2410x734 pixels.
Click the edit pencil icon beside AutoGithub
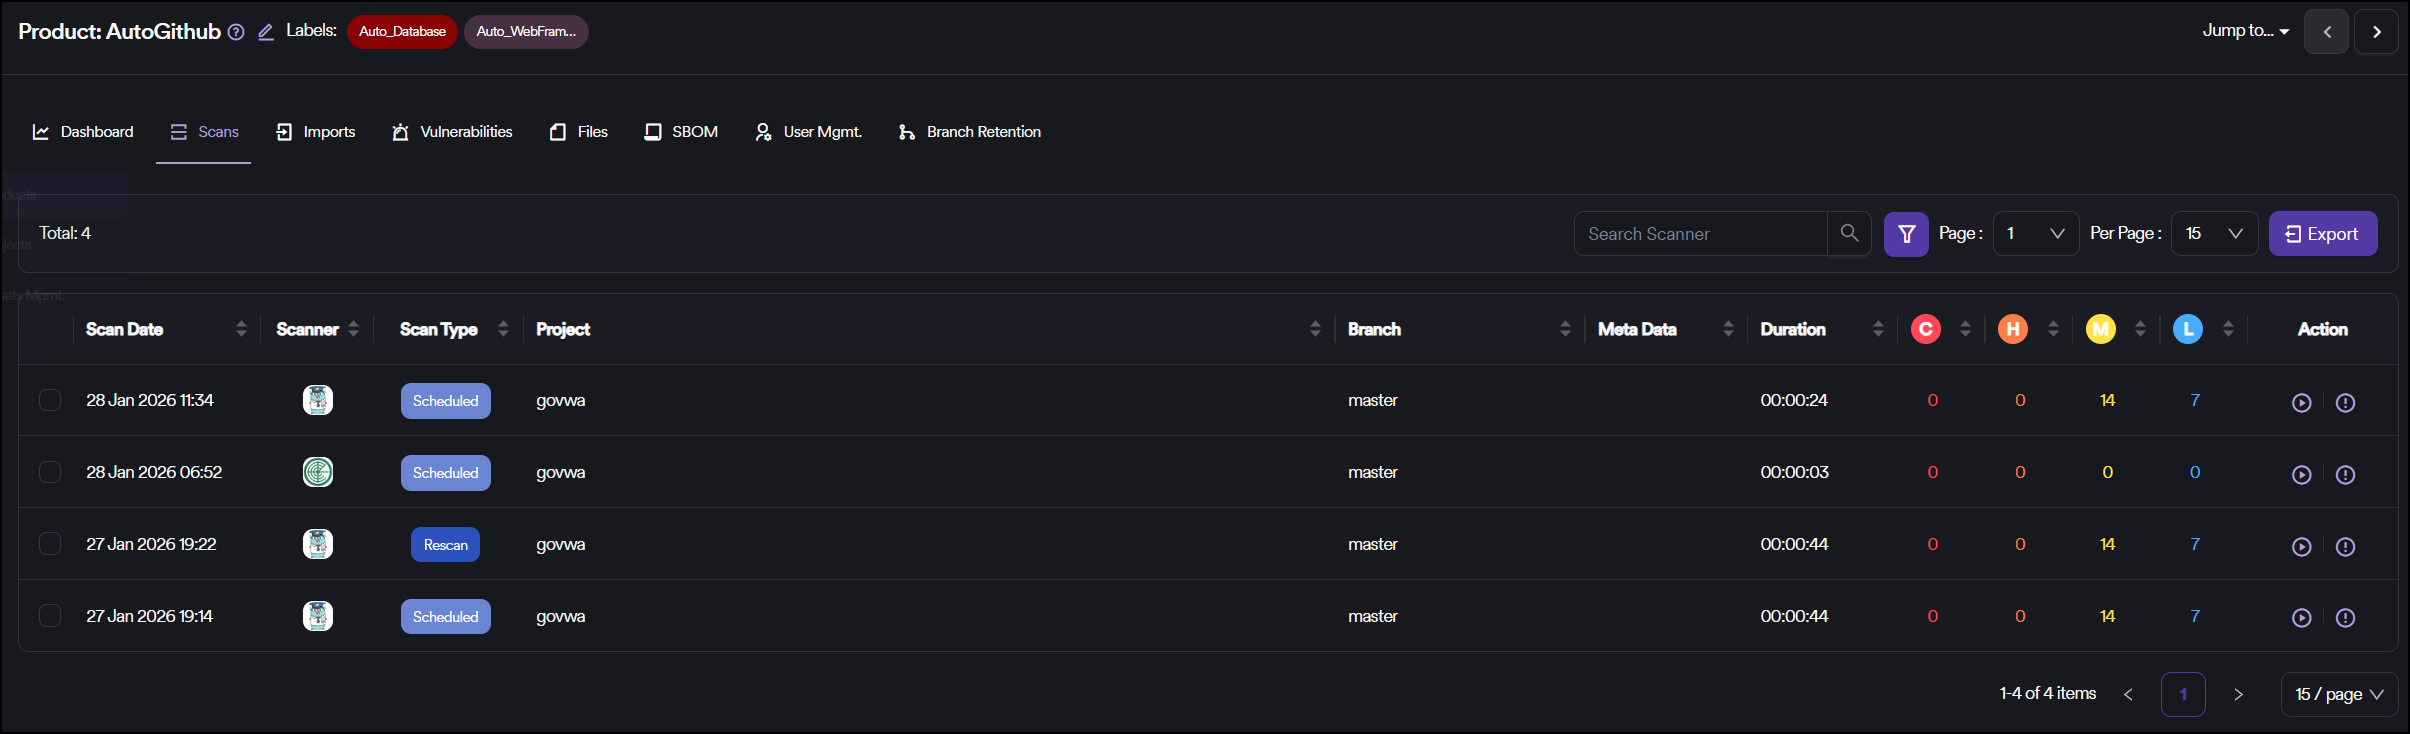pos(266,32)
